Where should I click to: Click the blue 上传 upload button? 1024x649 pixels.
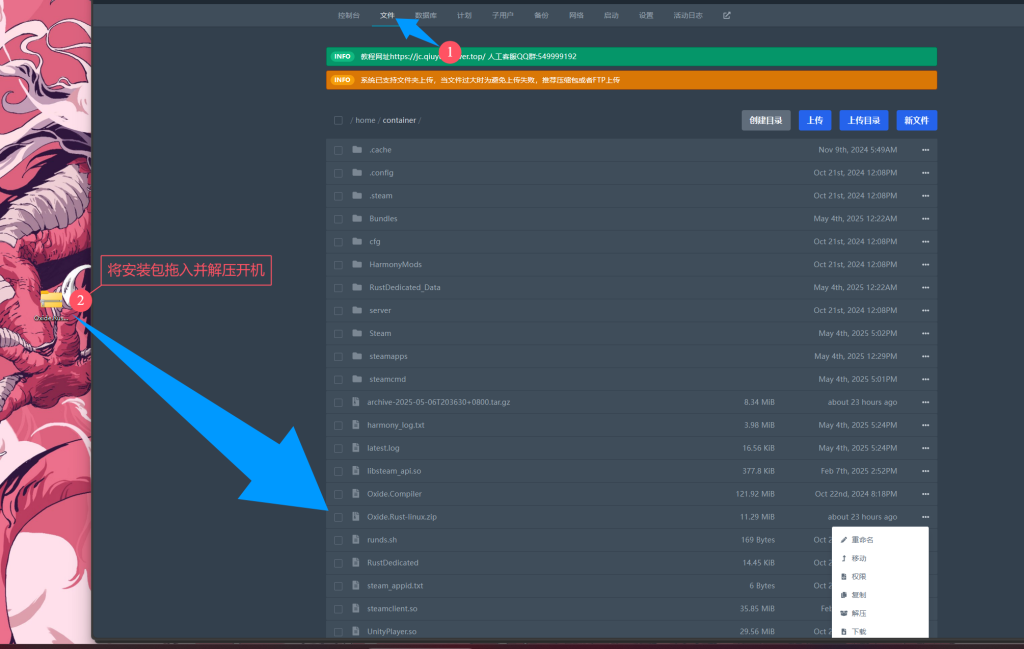pos(815,120)
